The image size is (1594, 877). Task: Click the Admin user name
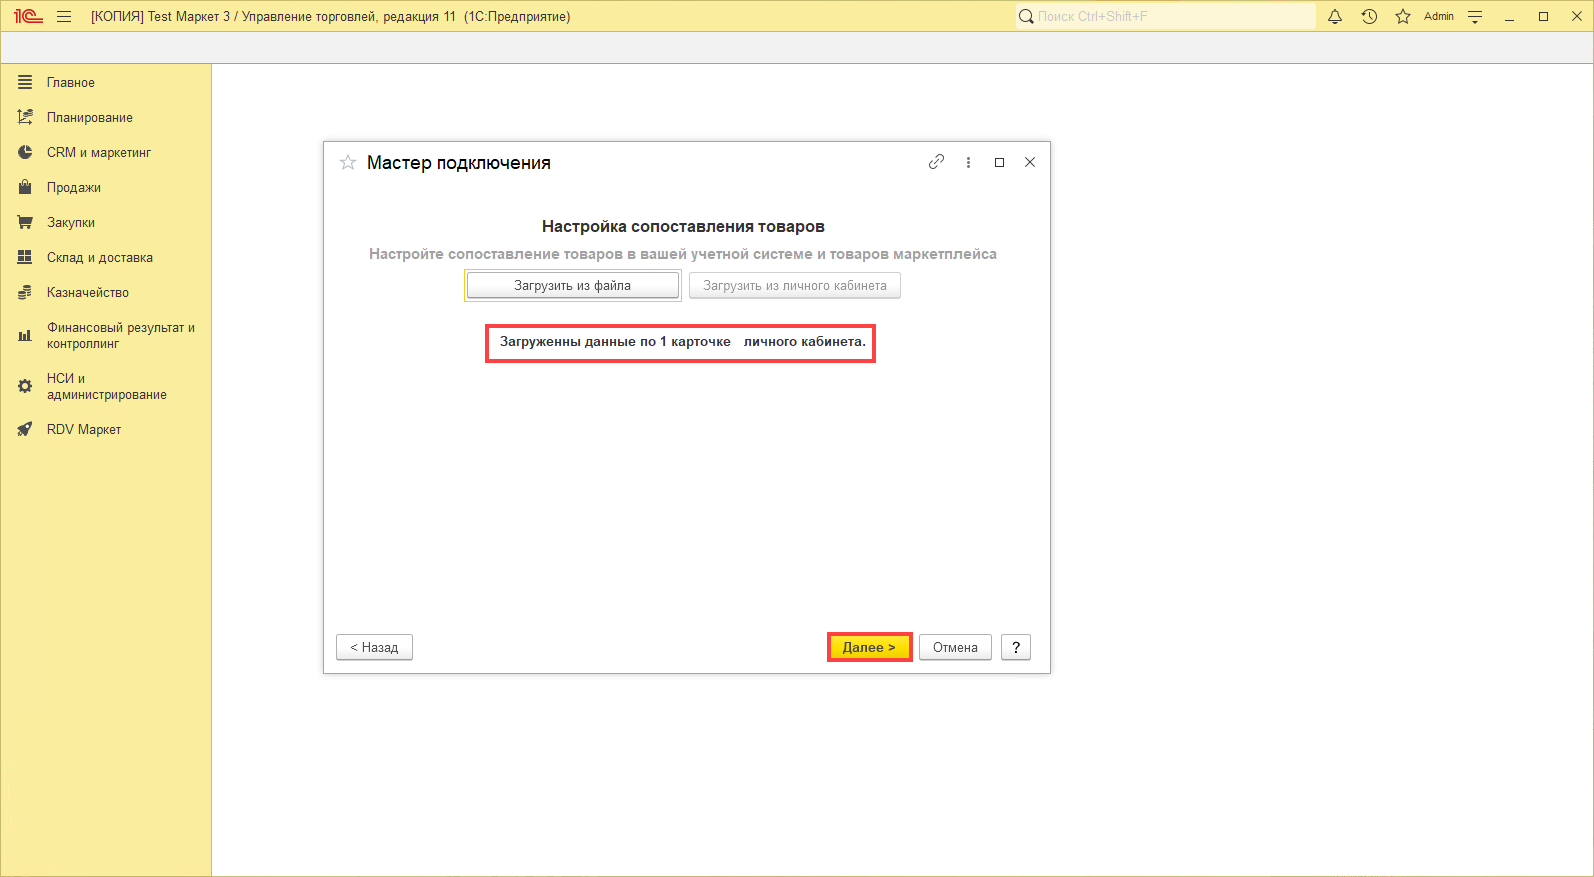click(1439, 16)
